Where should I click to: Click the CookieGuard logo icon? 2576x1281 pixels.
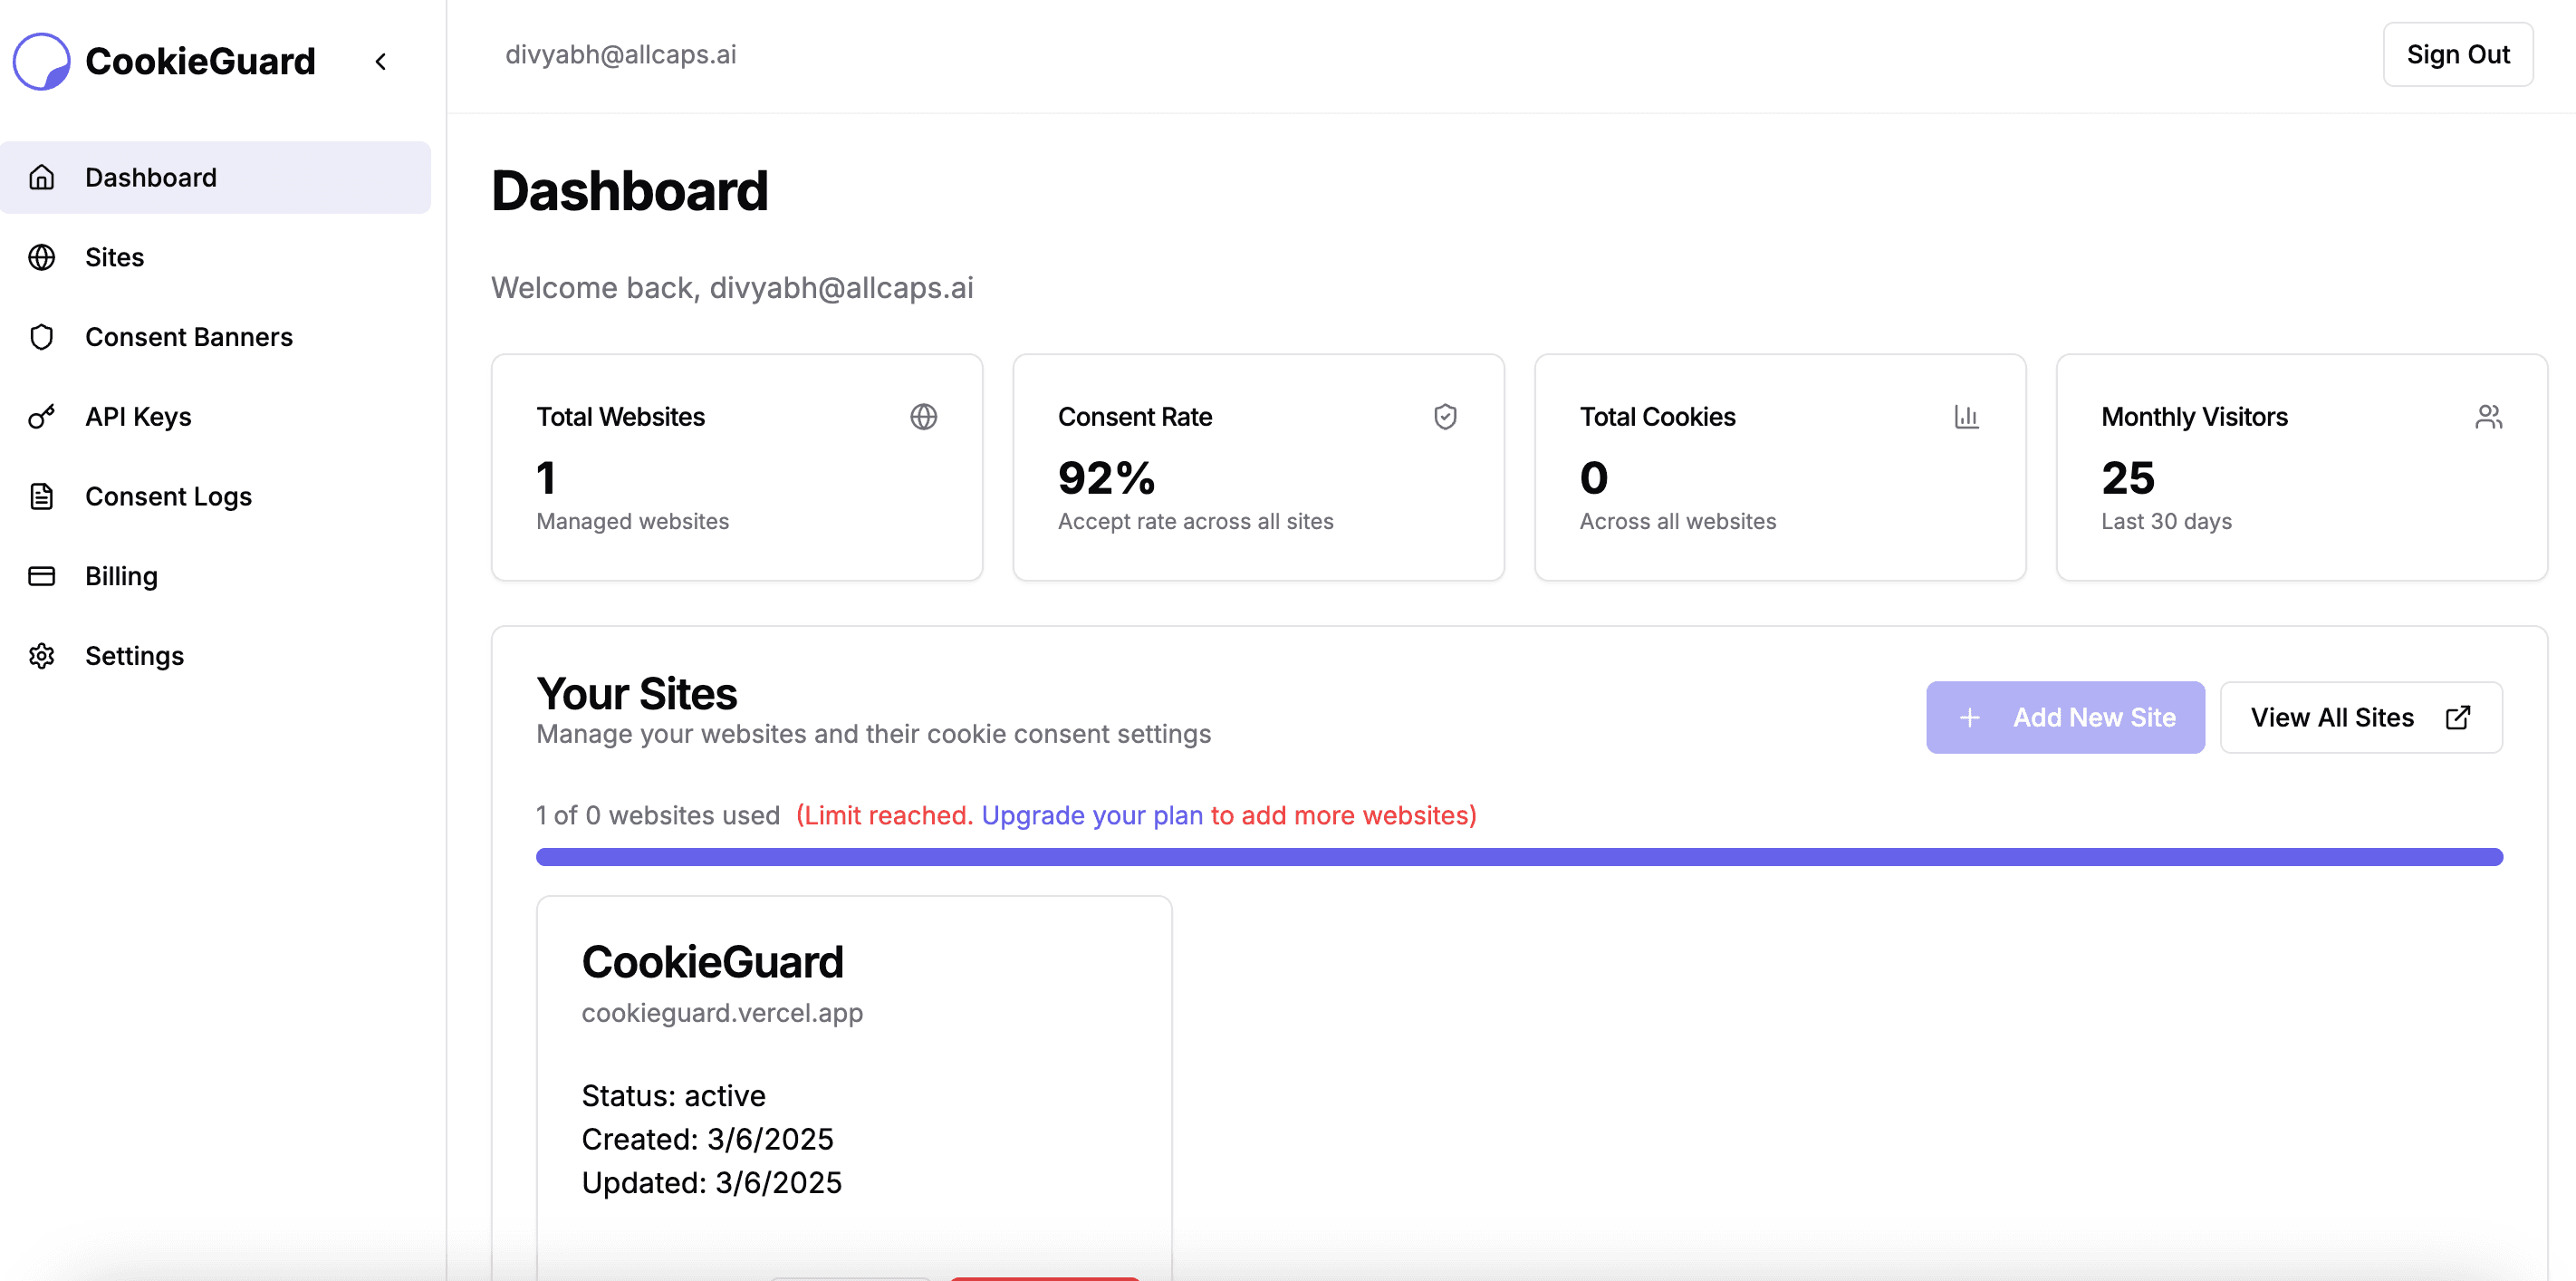[x=41, y=61]
